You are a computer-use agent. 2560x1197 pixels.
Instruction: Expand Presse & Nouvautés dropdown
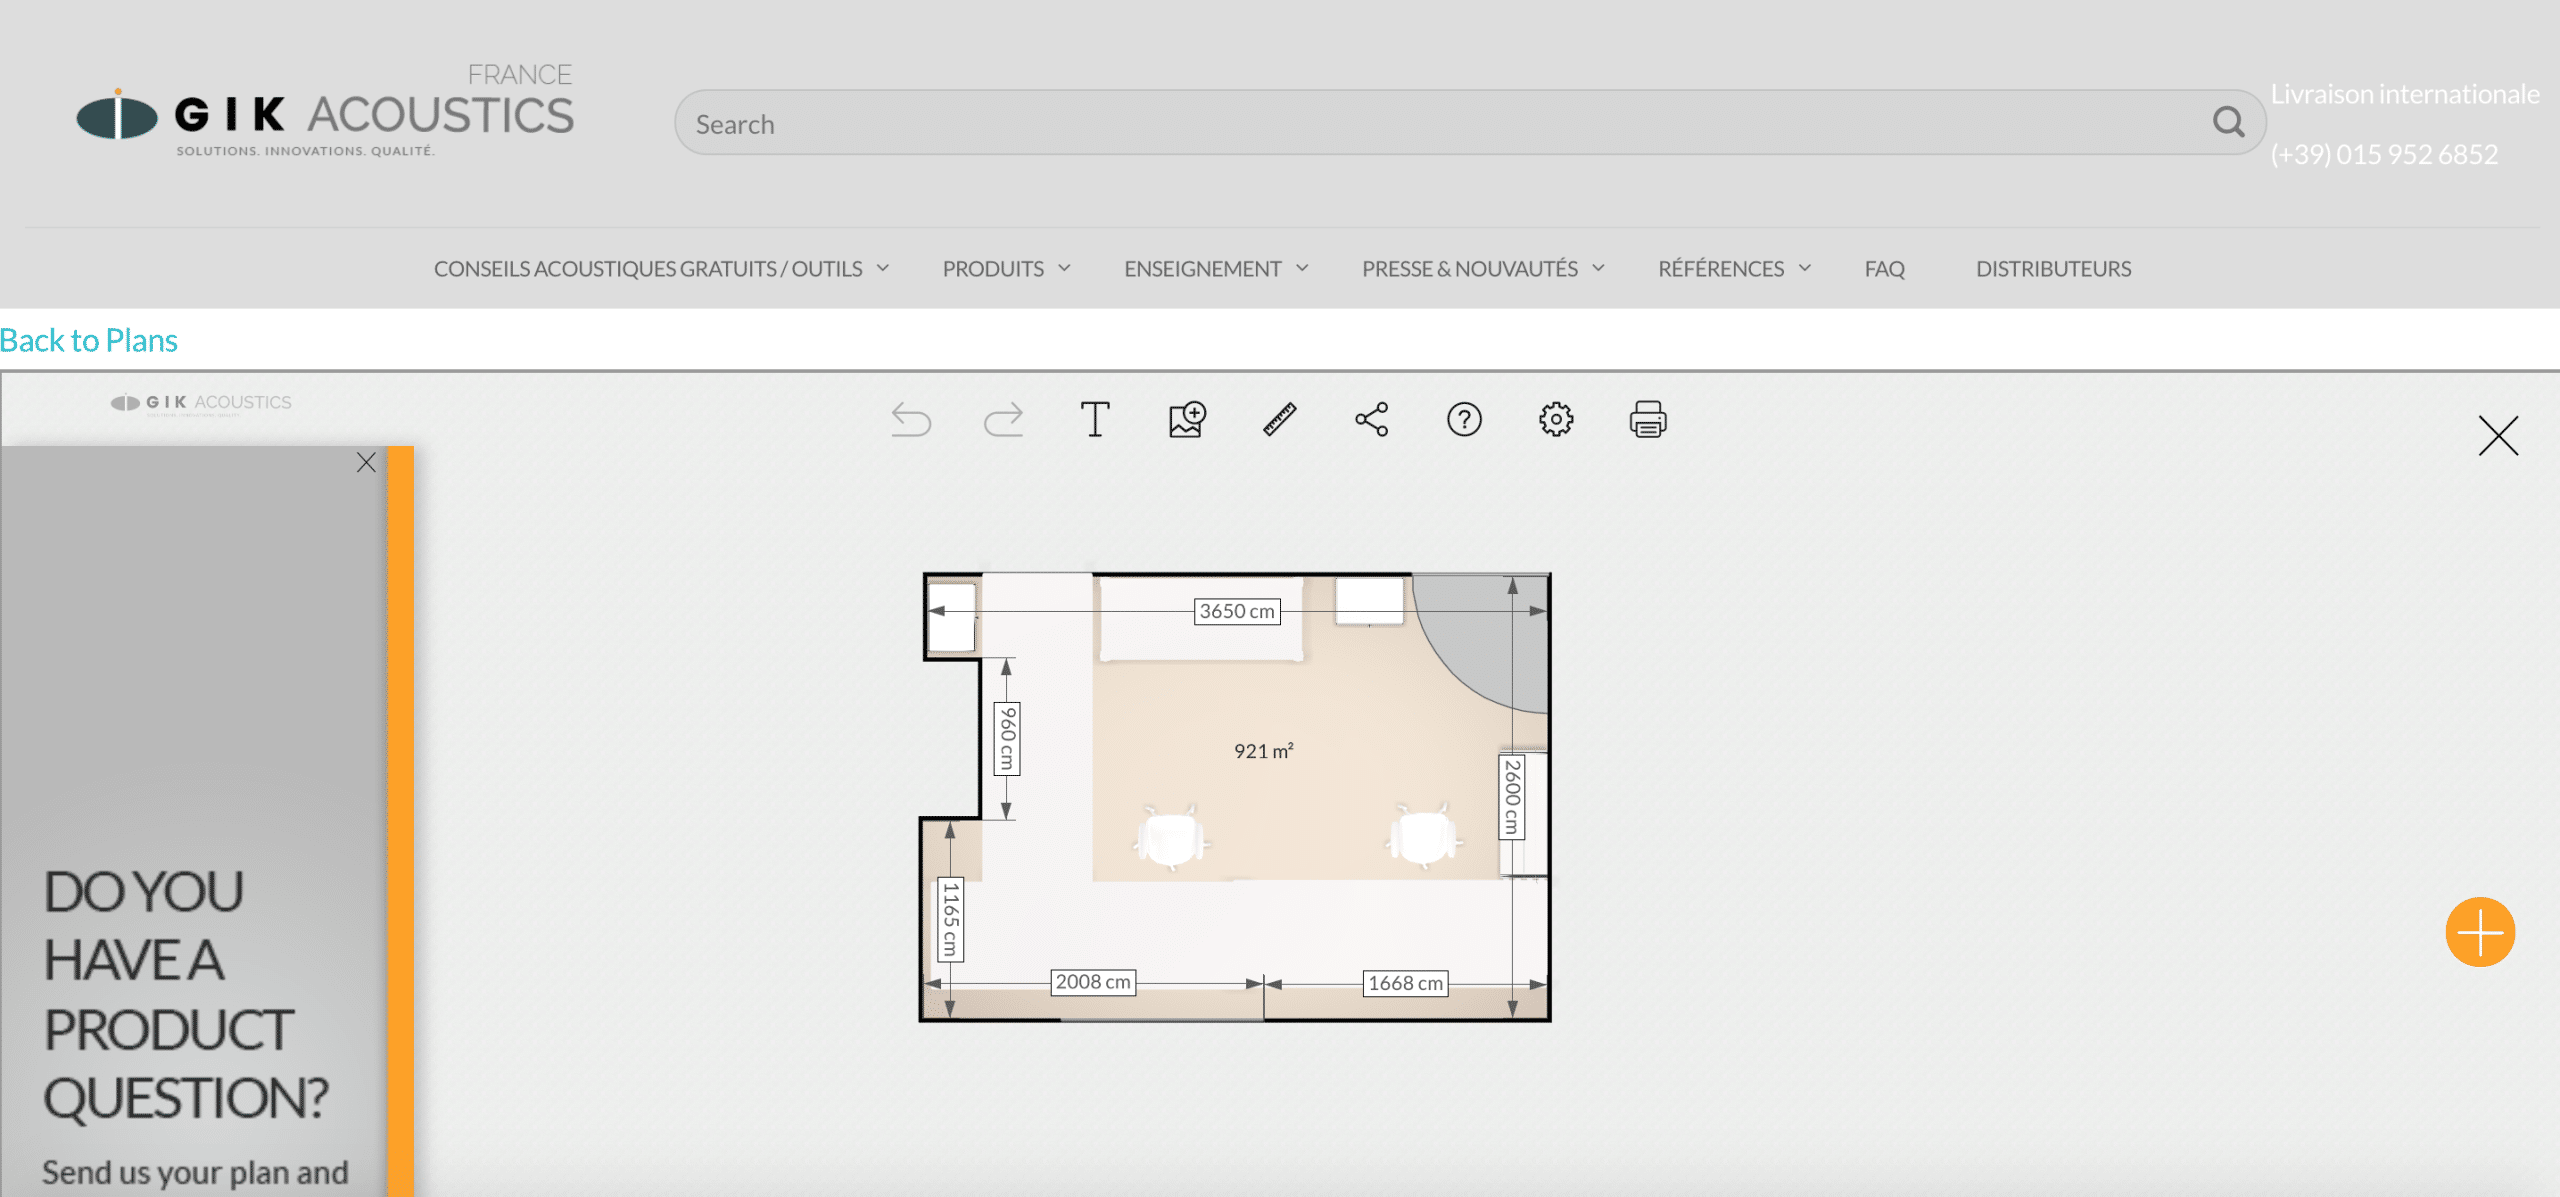[x=1483, y=269]
